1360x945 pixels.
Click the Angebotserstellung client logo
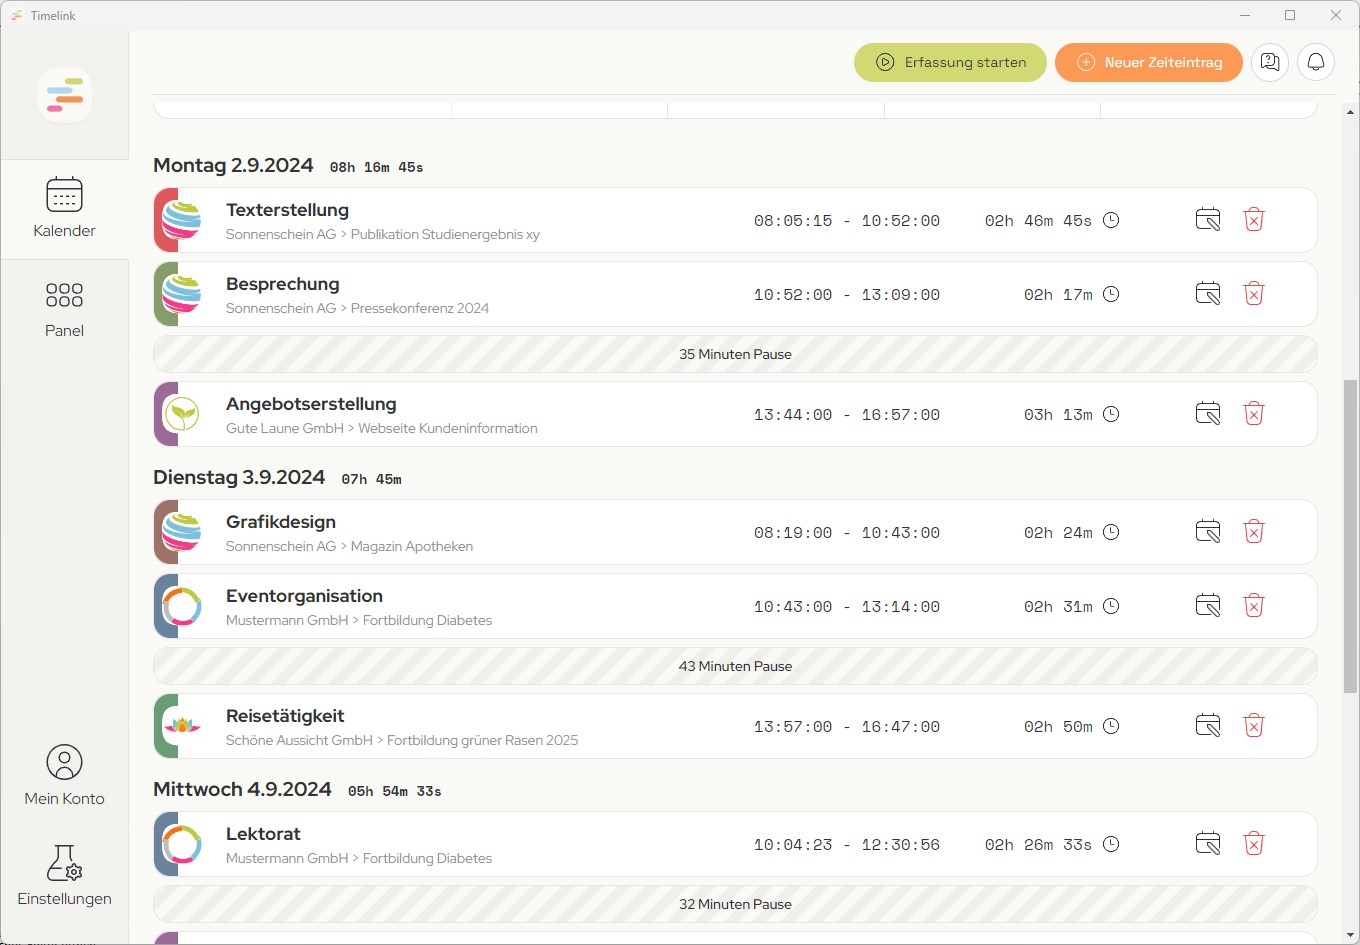tap(182, 414)
